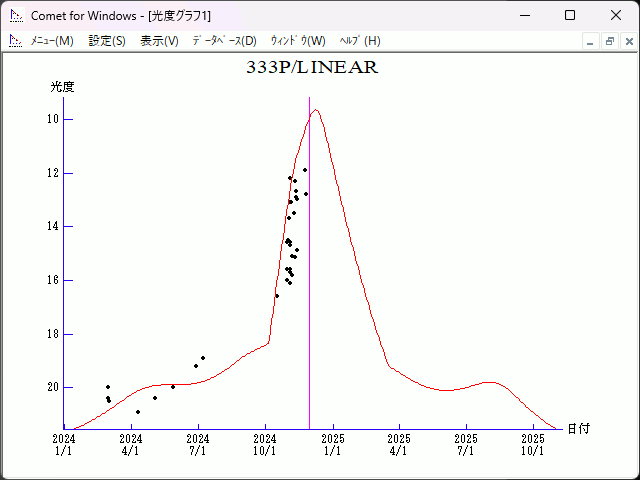Click the 2025 1/1 date axis label
This screenshot has width=640, height=480.
(x=332, y=445)
